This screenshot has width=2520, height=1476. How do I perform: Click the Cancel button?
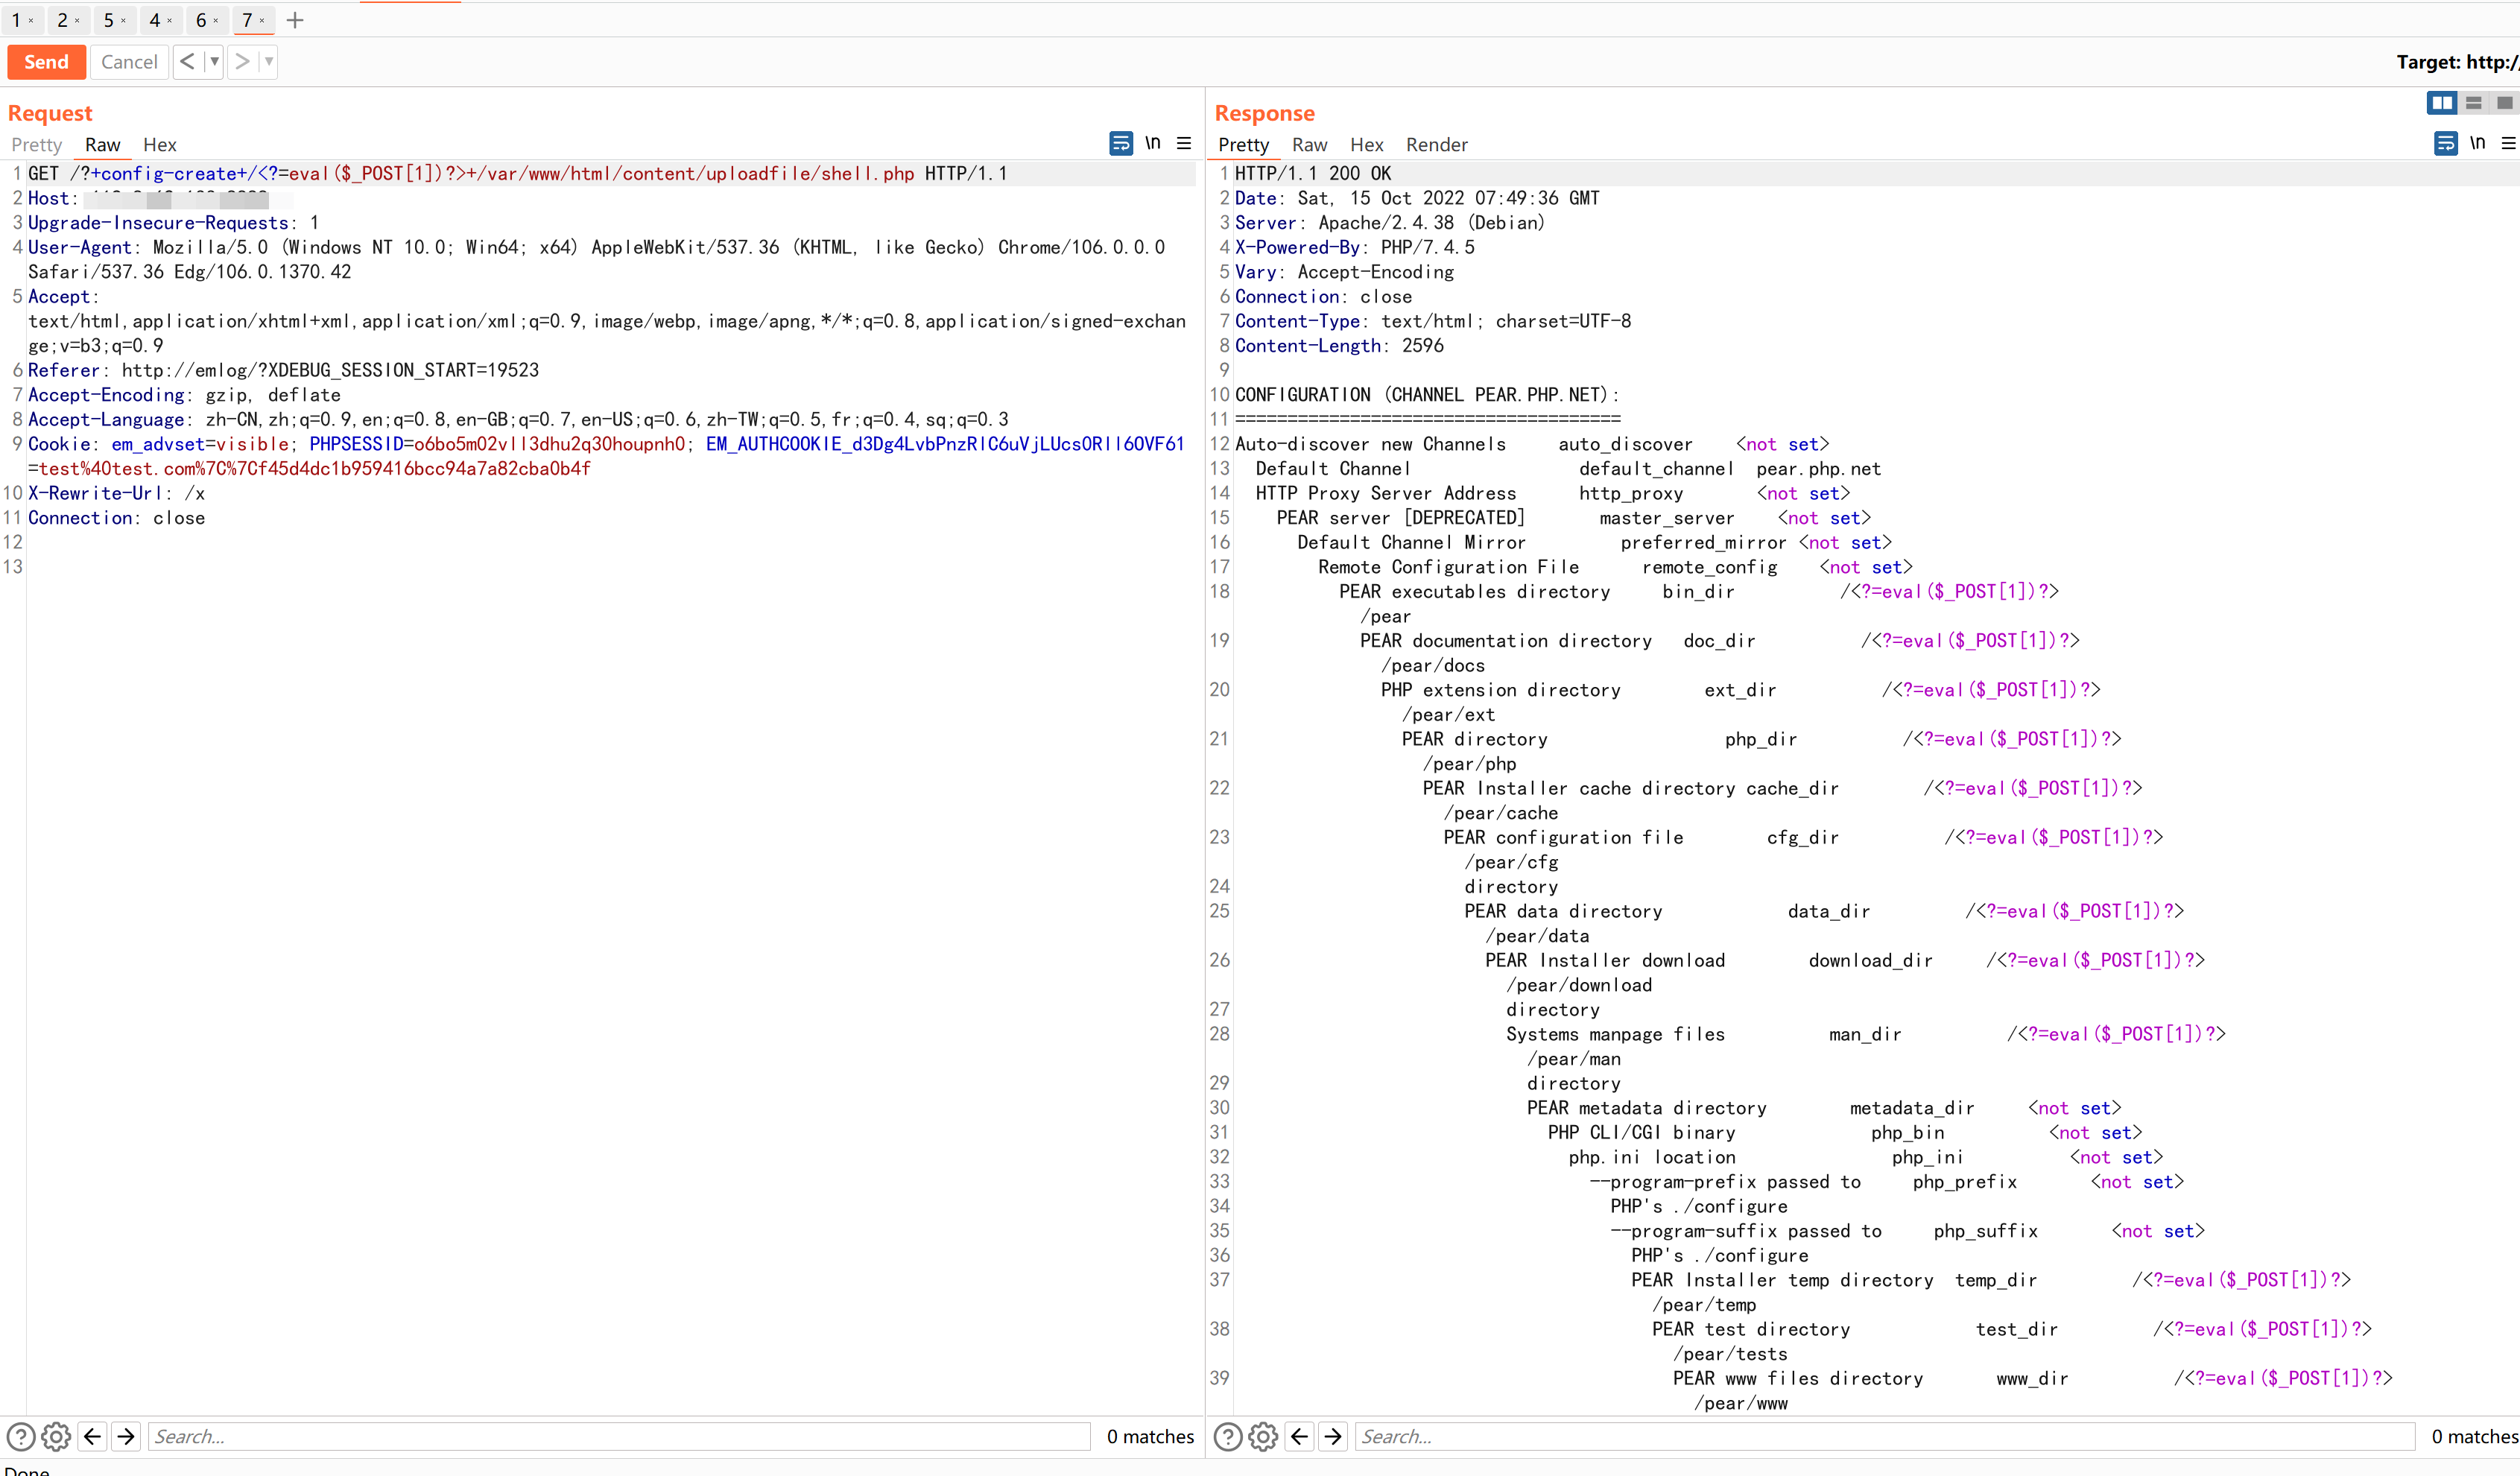[x=129, y=62]
